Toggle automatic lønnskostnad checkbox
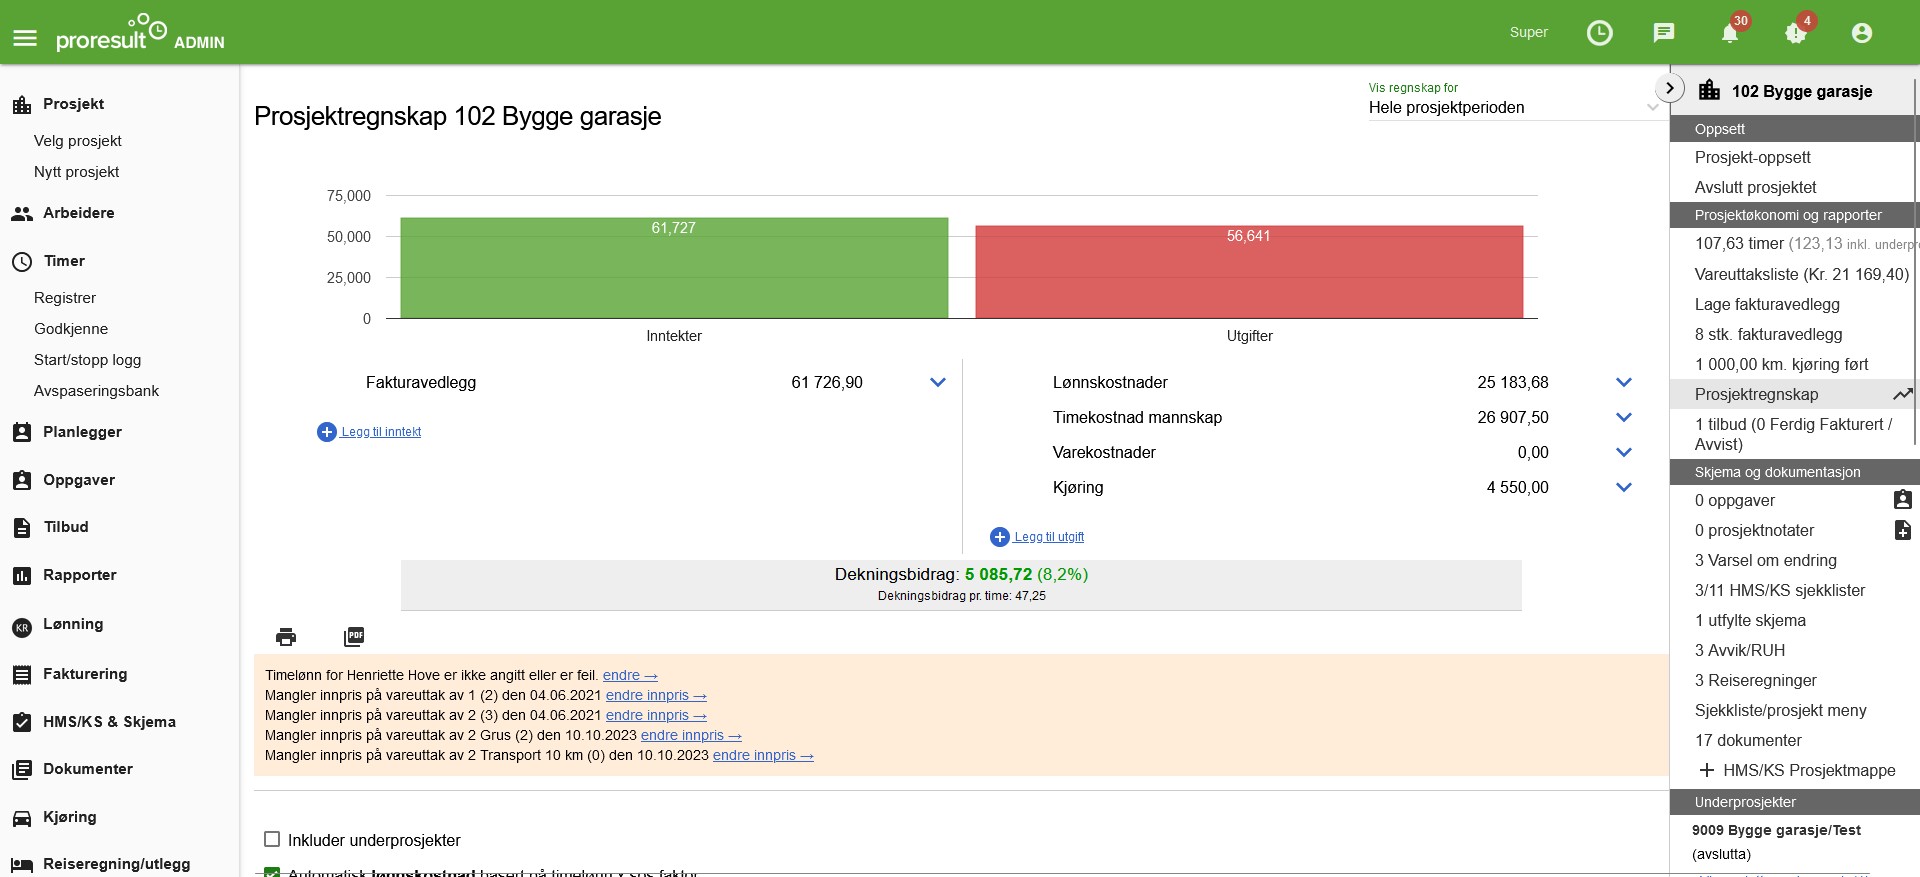 coord(272,872)
